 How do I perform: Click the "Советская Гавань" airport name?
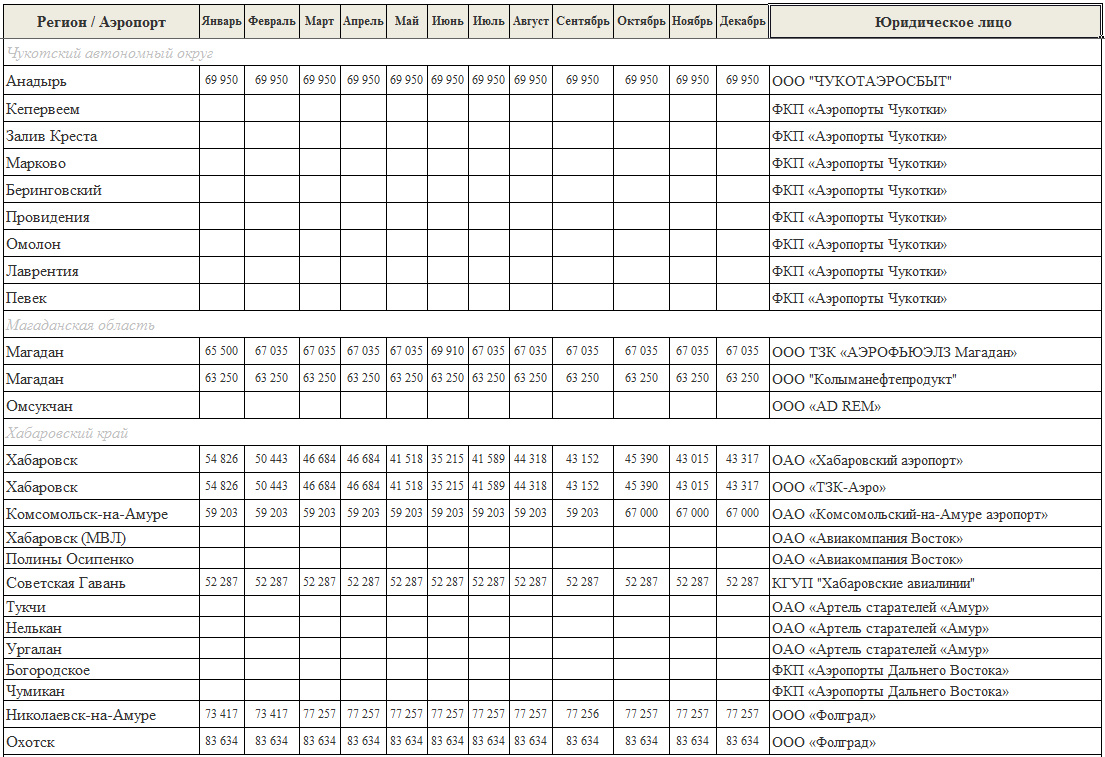66,583
